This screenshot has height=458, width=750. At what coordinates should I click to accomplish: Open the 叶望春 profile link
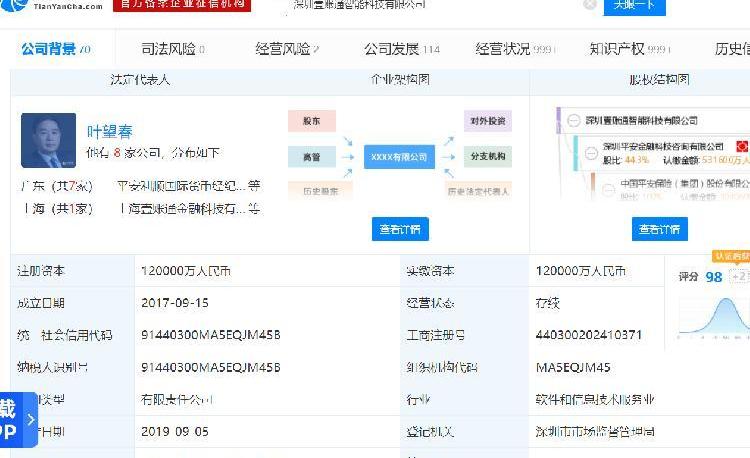(110, 131)
